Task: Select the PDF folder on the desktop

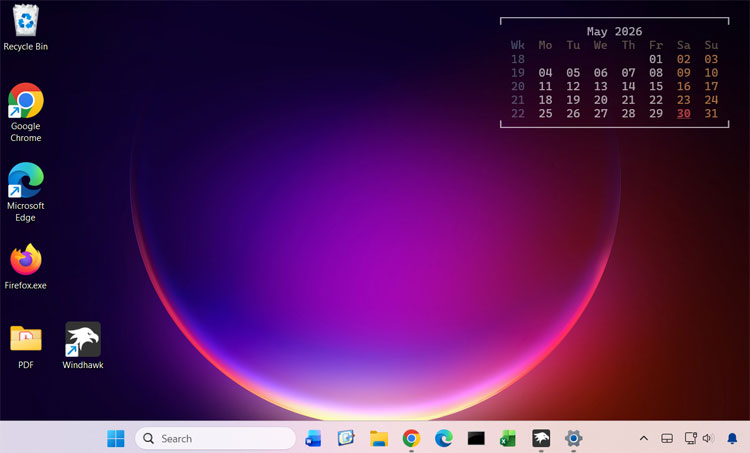Action: point(26,347)
